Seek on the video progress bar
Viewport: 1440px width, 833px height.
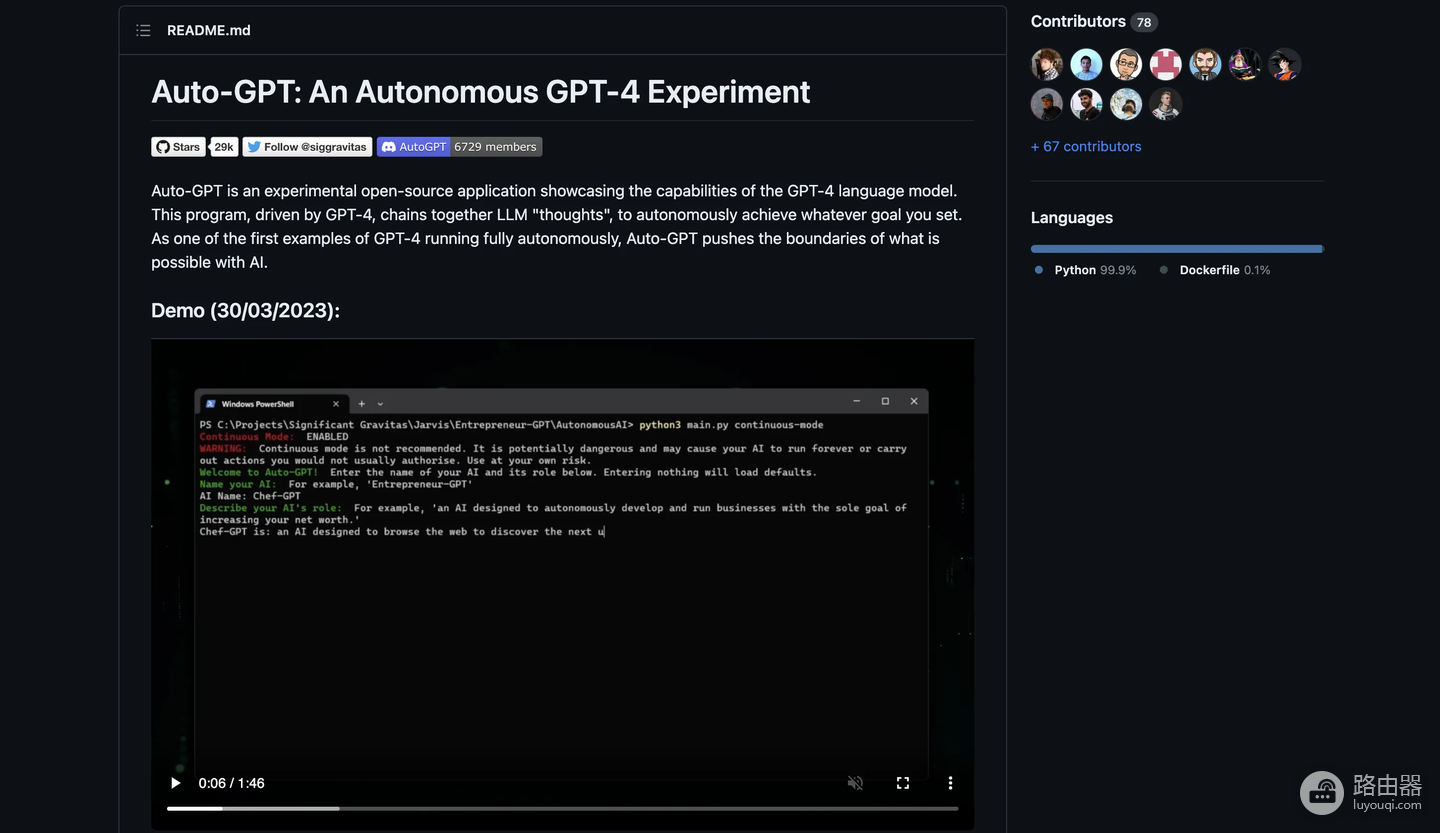pos(562,808)
